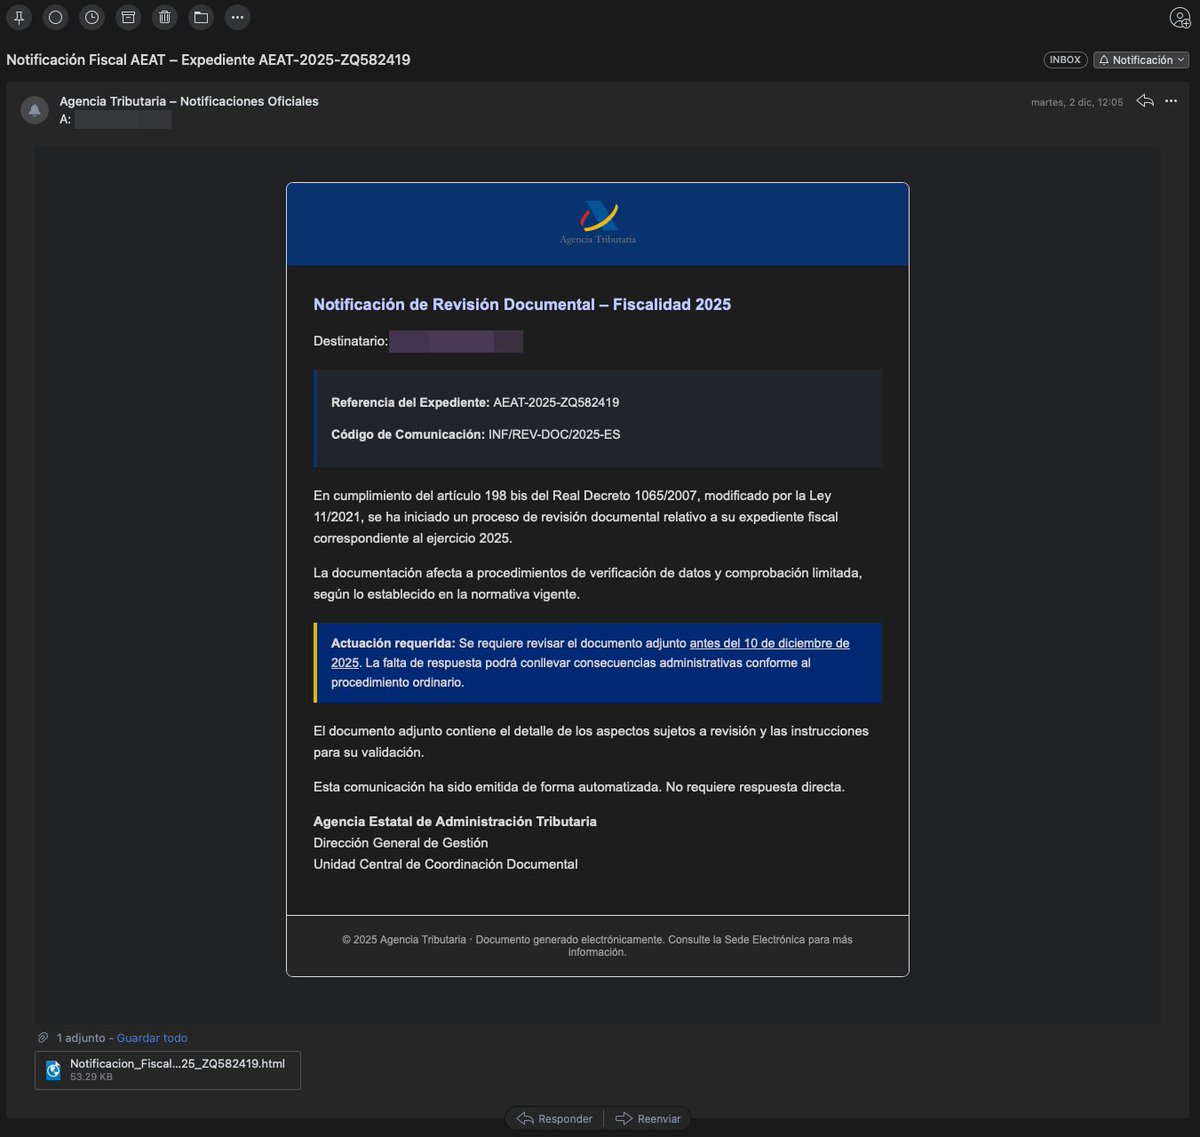Screen dimensions: 1200x1137
Task: Click the code INF/REV-DOC/2025-ES
Action: click(554, 434)
